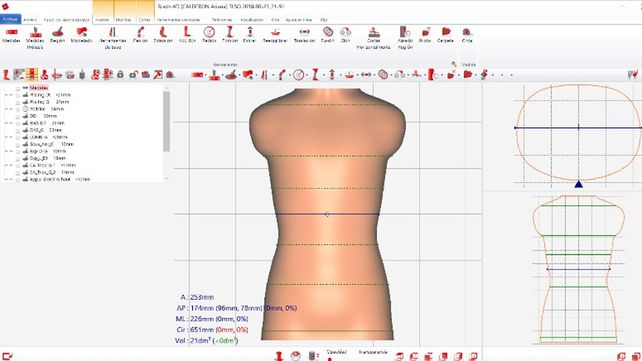
Task: Click the Clon tool in the ribbon
Action: 345,35
